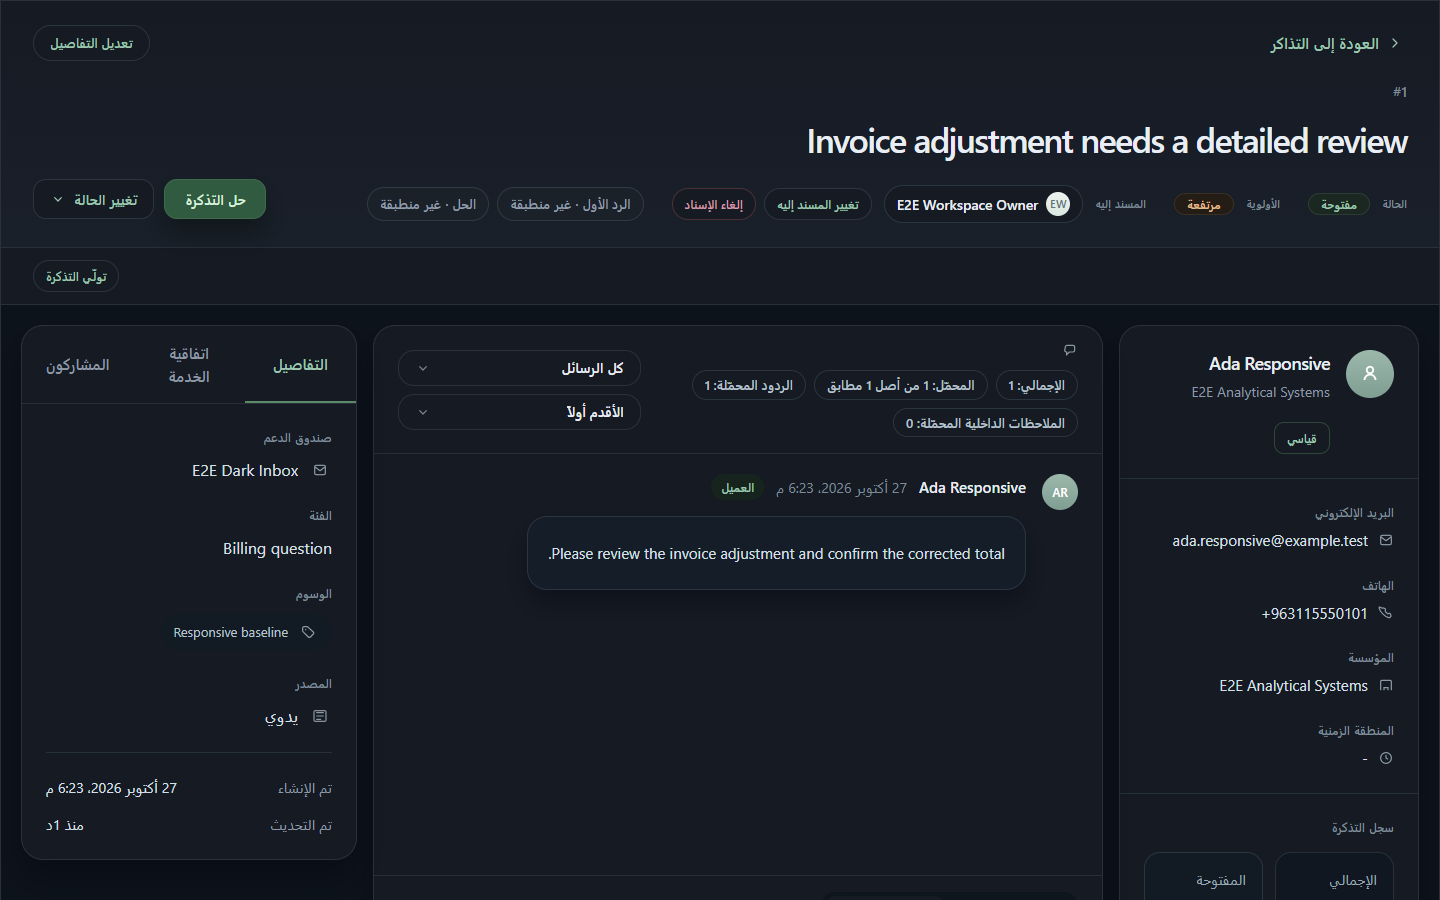Click the ada.responsive@example.test email address
Screen dimensions: 1440x900
(1270, 540)
